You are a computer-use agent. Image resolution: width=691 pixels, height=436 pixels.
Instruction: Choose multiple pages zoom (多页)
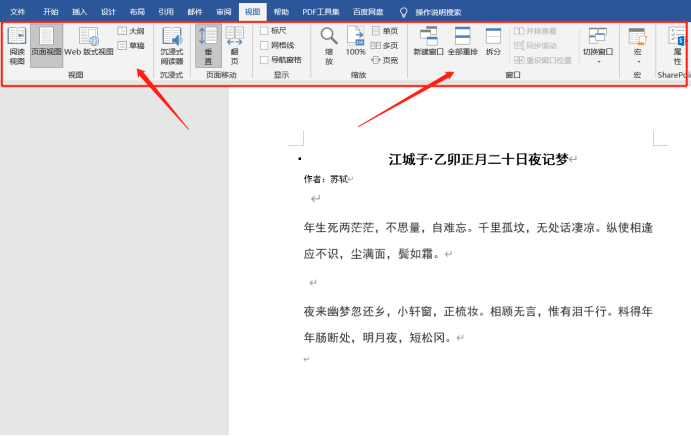(385, 45)
